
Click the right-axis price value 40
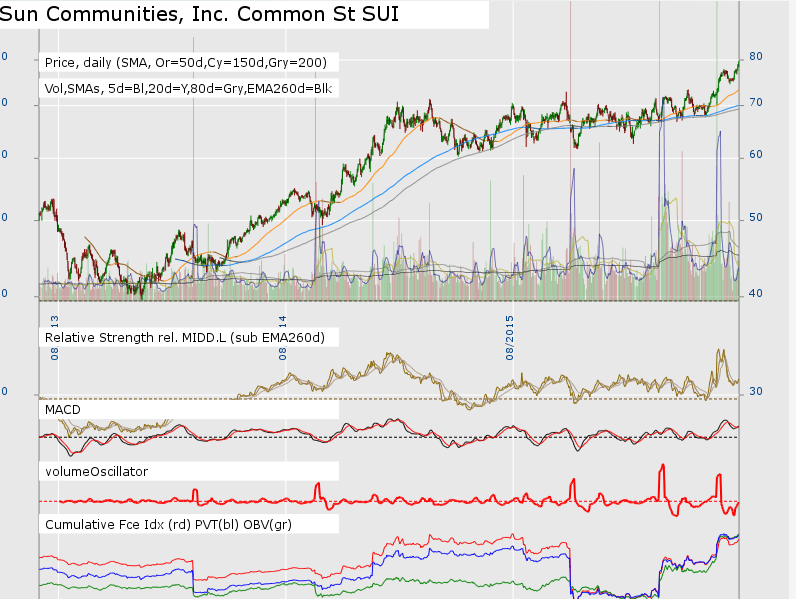[x=755, y=293]
